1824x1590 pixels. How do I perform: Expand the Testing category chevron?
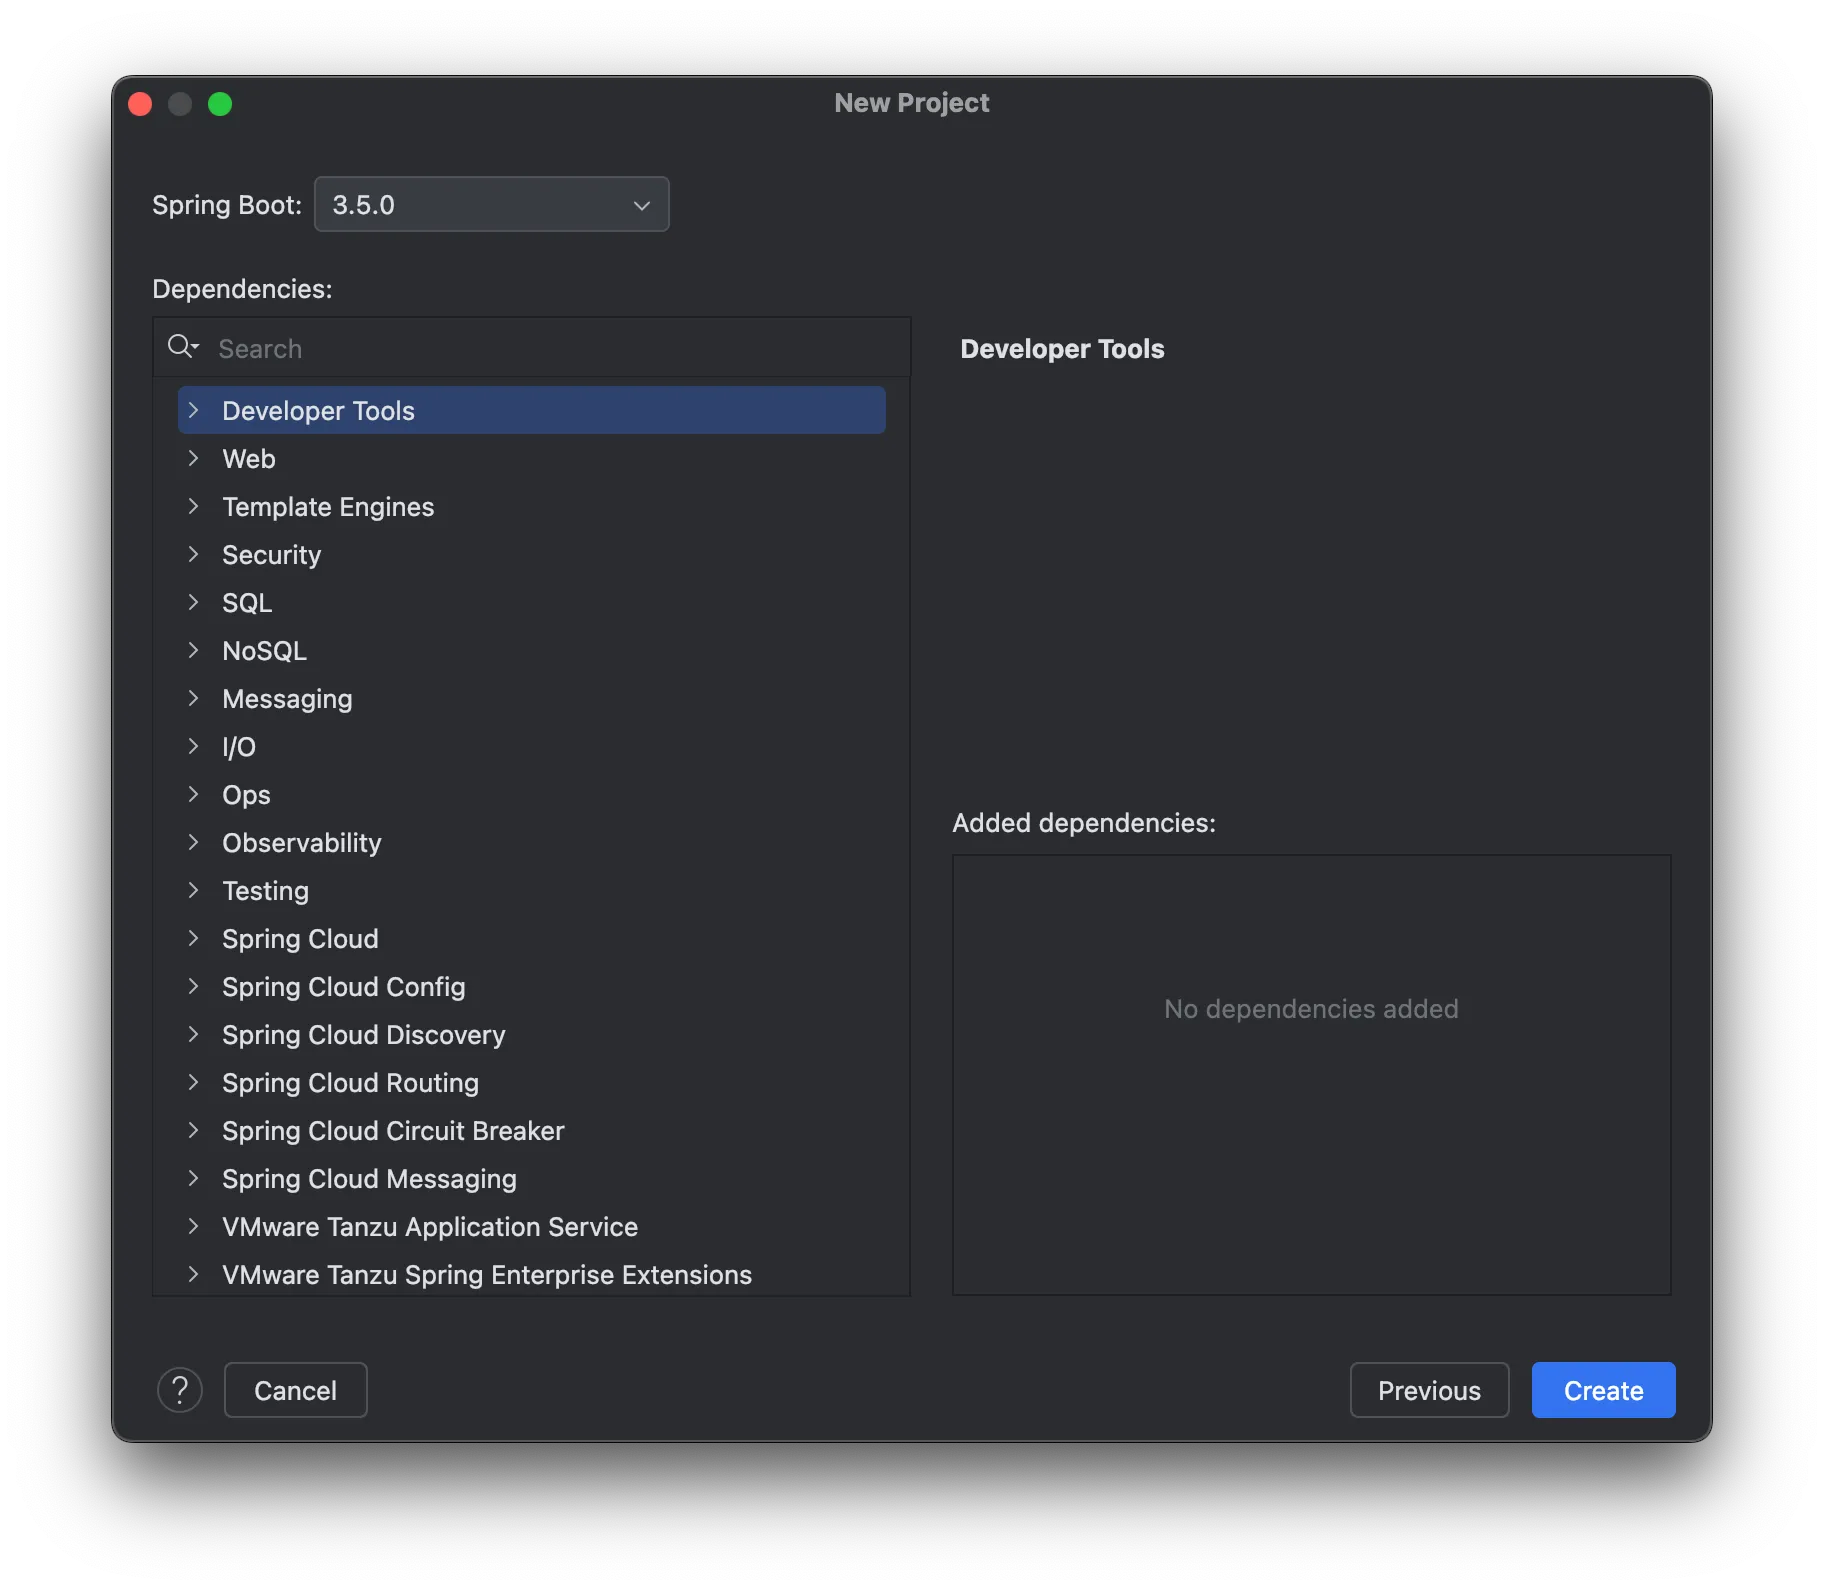point(194,890)
